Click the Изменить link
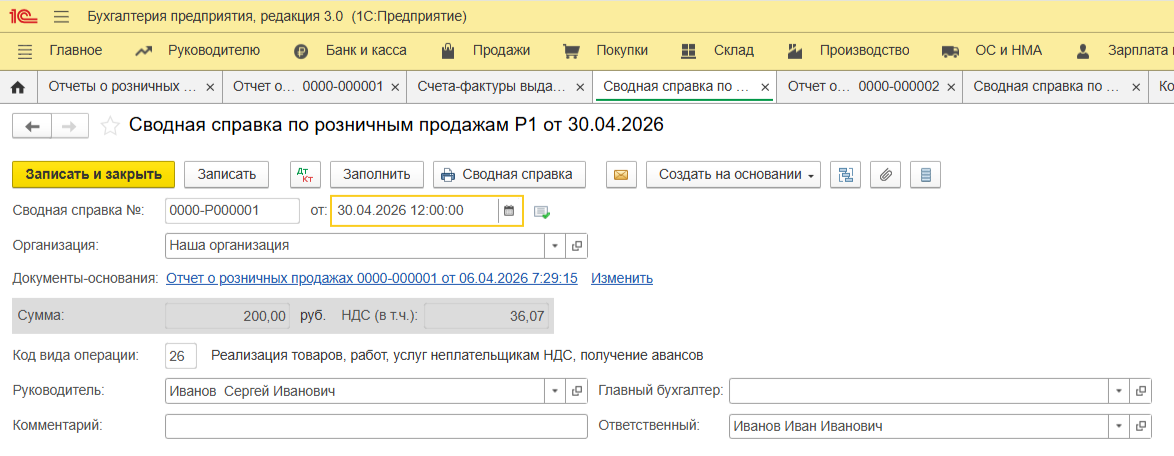Image resolution: width=1174 pixels, height=456 pixels. click(x=621, y=278)
